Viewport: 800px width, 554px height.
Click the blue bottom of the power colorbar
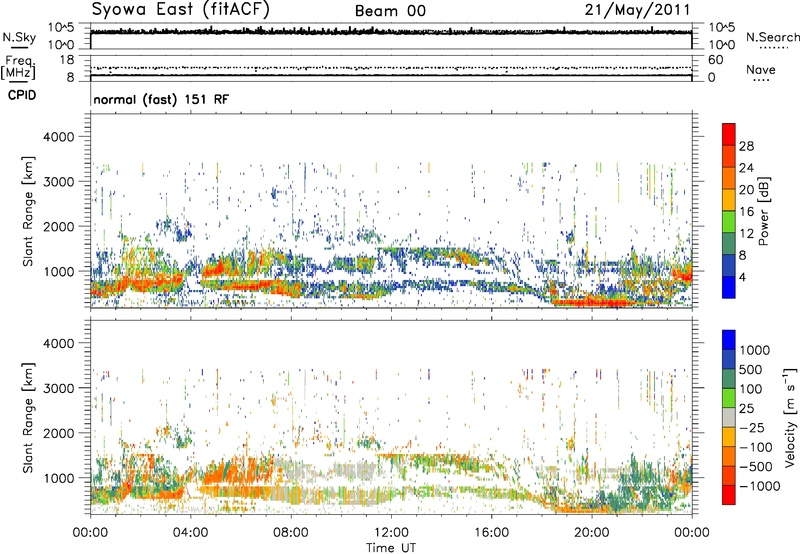point(729,287)
